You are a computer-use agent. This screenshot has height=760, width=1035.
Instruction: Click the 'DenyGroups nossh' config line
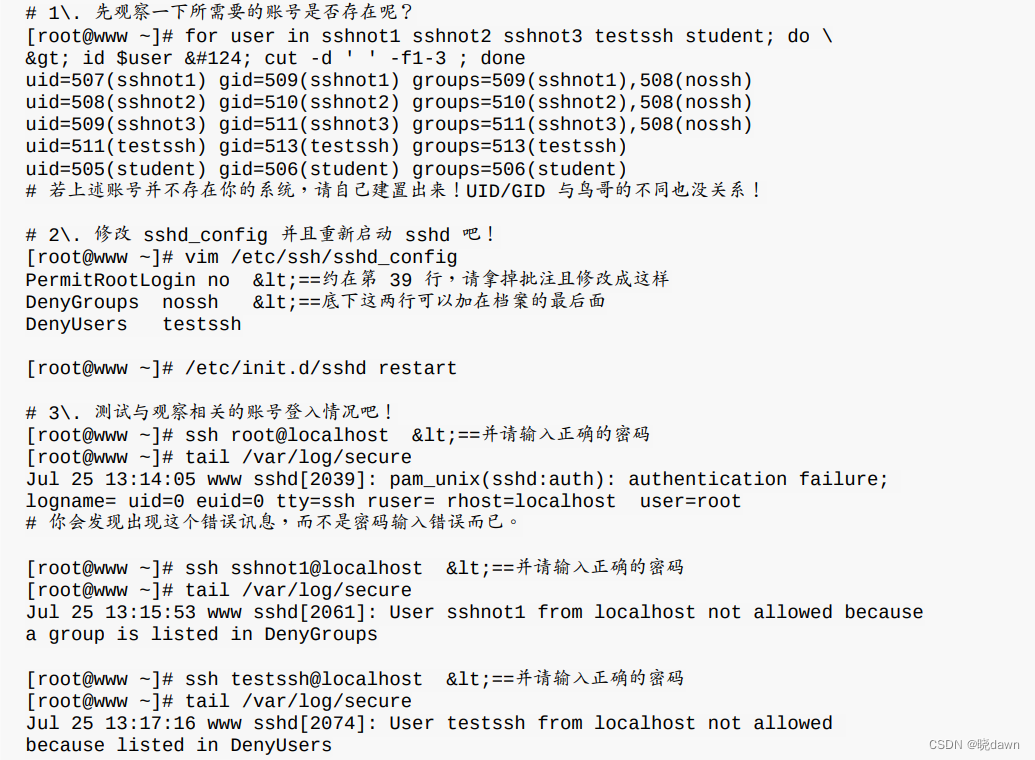click(x=122, y=302)
